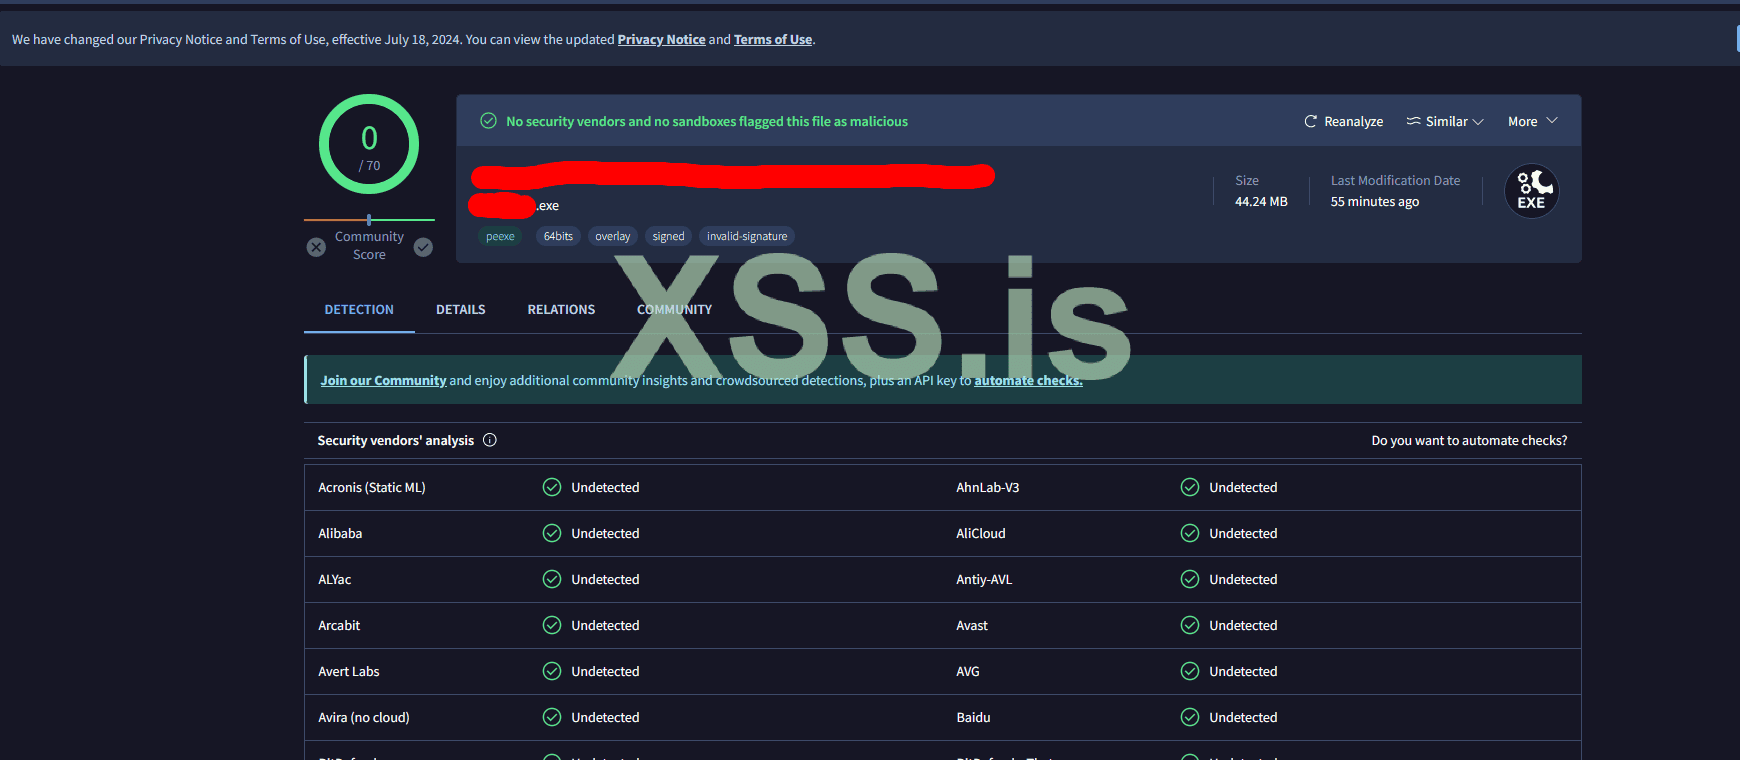Click the Undetected check icon for Avert Labs
This screenshot has height=760, width=1740.
(x=552, y=671)
